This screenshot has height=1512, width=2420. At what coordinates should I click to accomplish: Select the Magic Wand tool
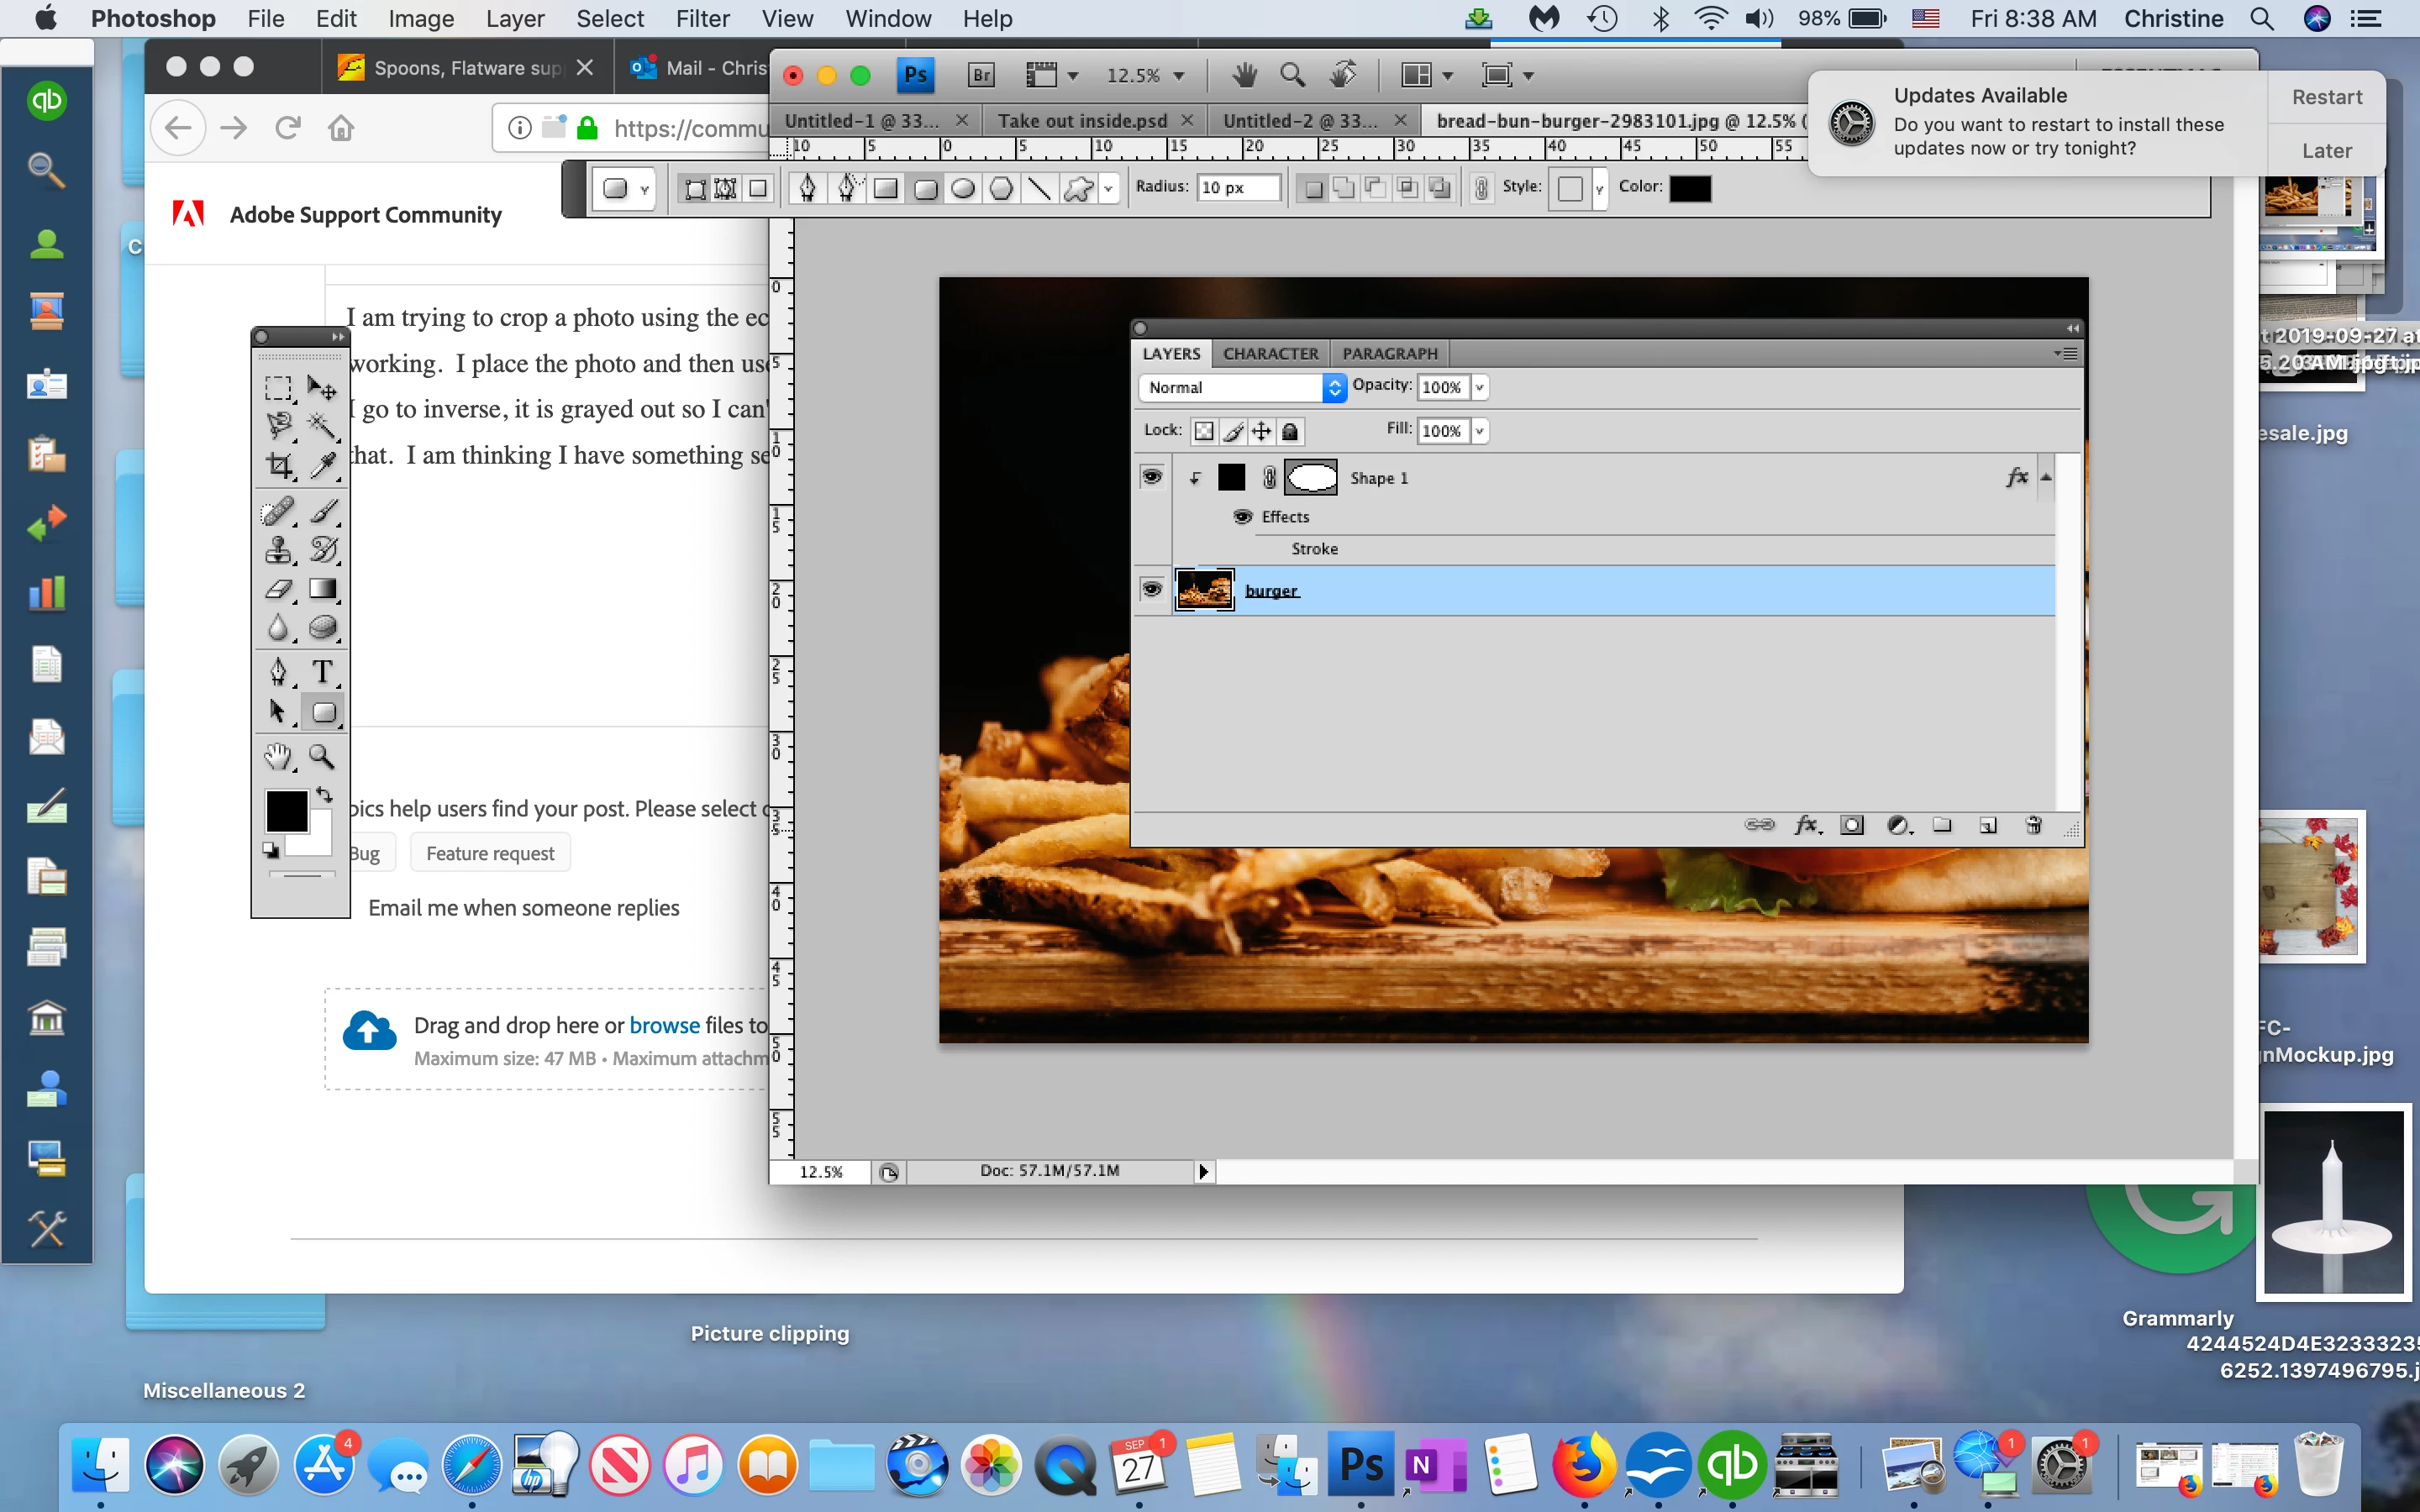[322, 426]
